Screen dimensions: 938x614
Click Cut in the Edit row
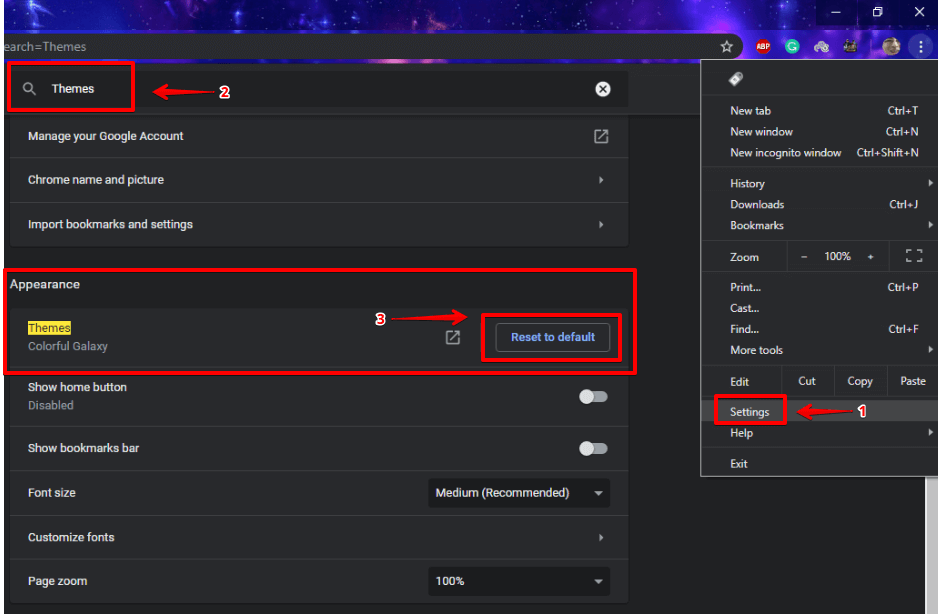(x=806, y=381)
